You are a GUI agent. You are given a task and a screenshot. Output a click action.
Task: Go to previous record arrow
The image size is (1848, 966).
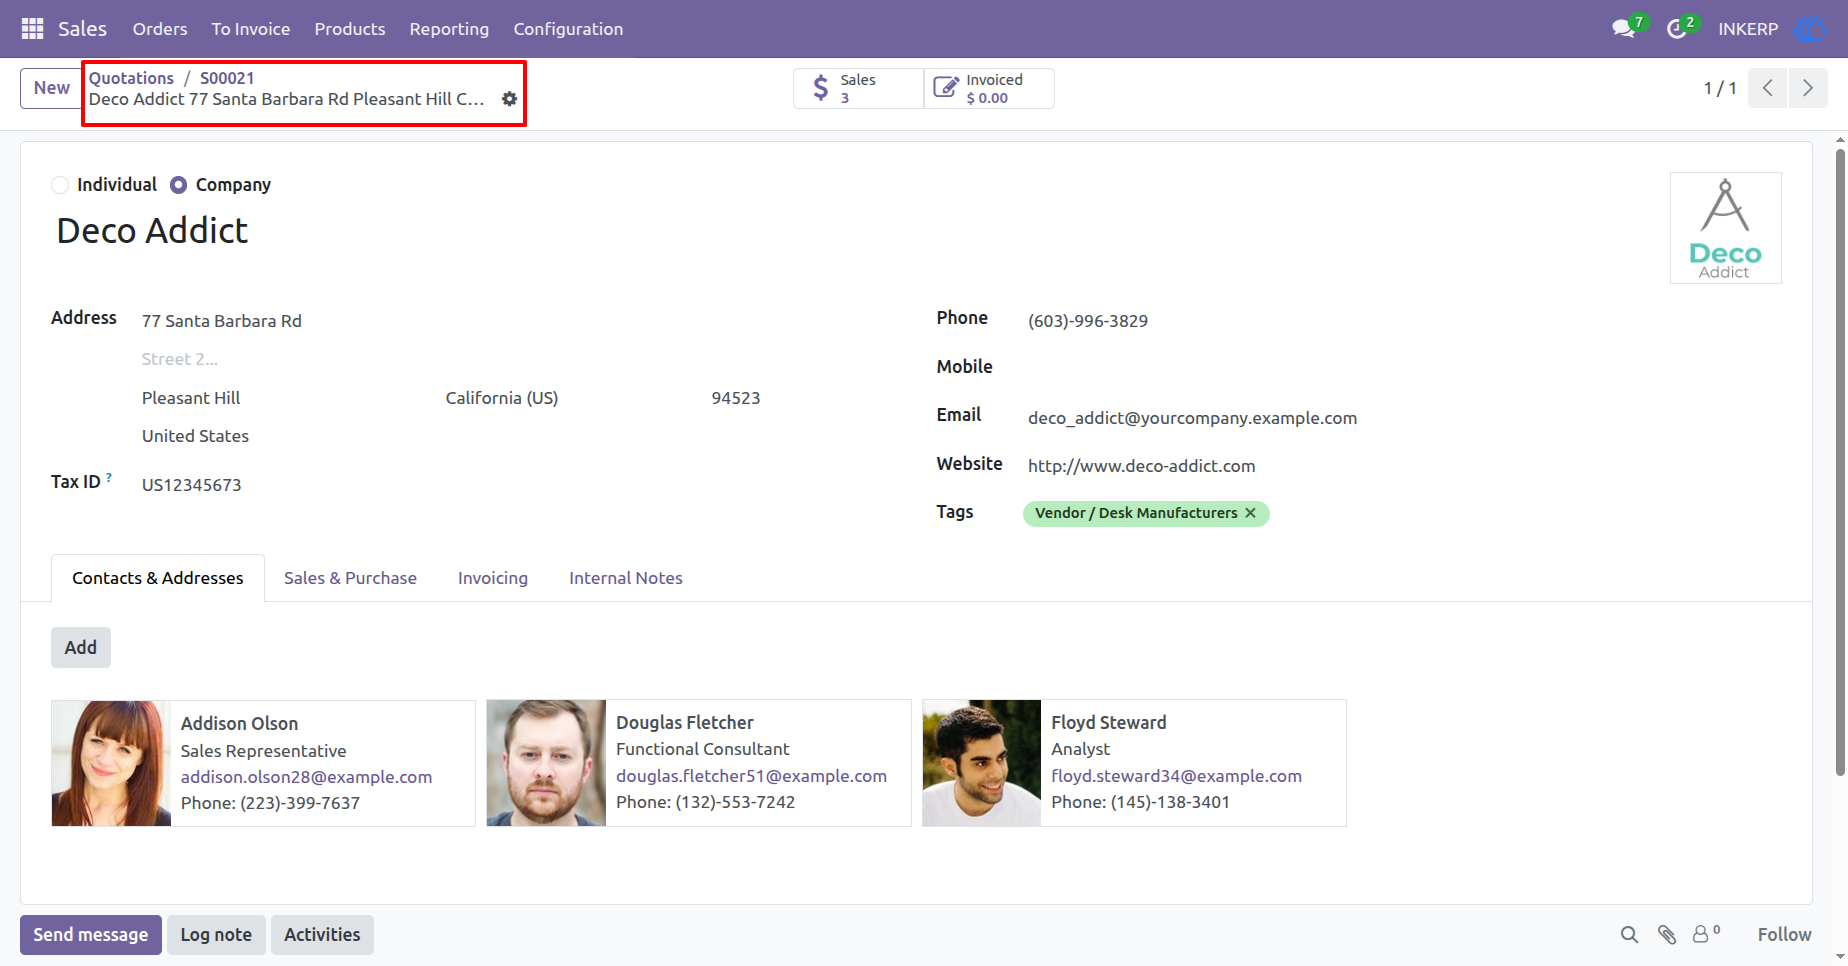pos(1768,88)
